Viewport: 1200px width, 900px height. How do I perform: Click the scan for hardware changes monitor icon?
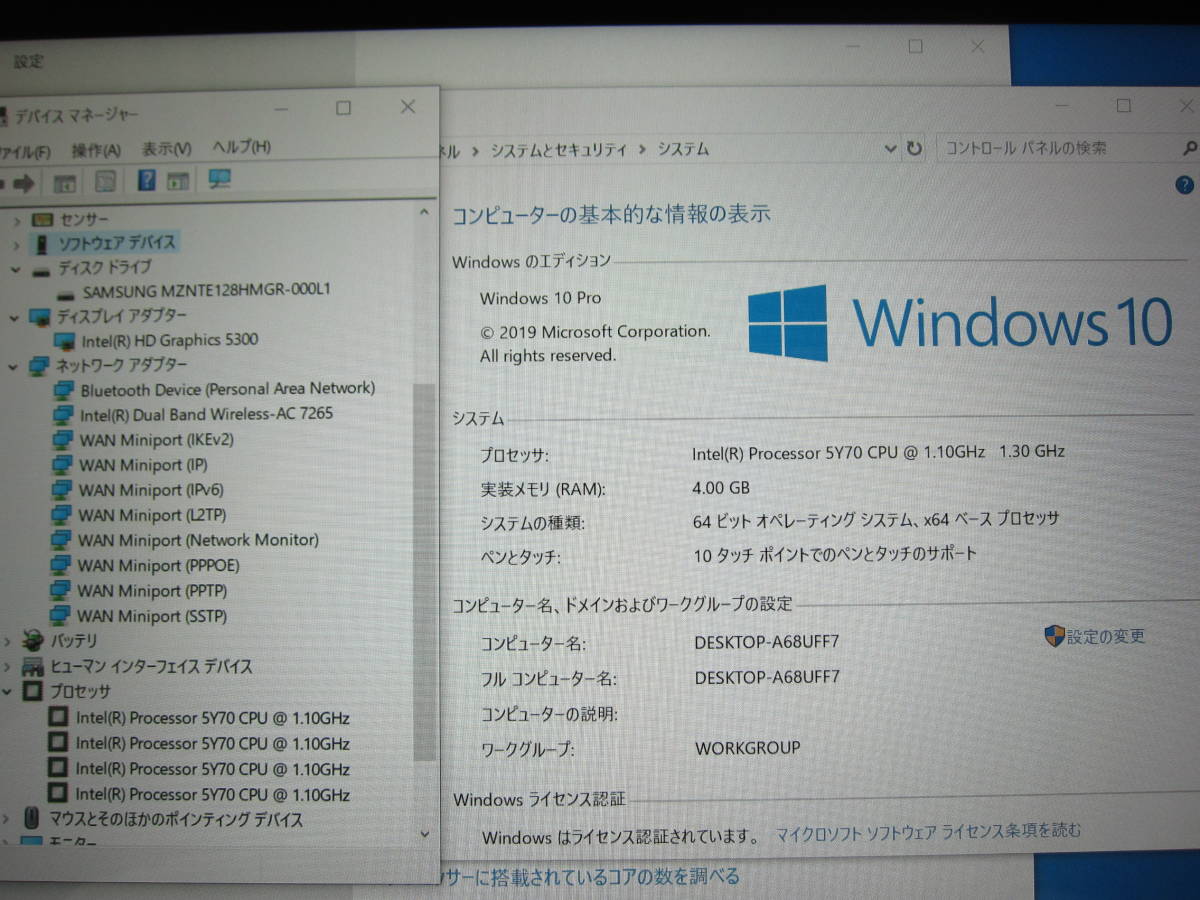[x=219, y=179]
